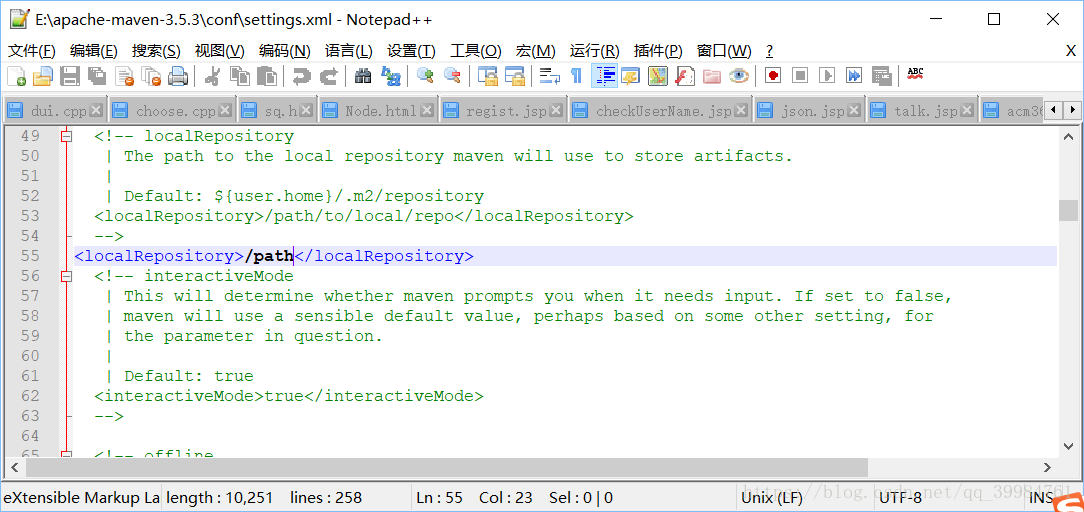Zoom out of the editor text
1084x512 pixels.
[x=452, y=75]
